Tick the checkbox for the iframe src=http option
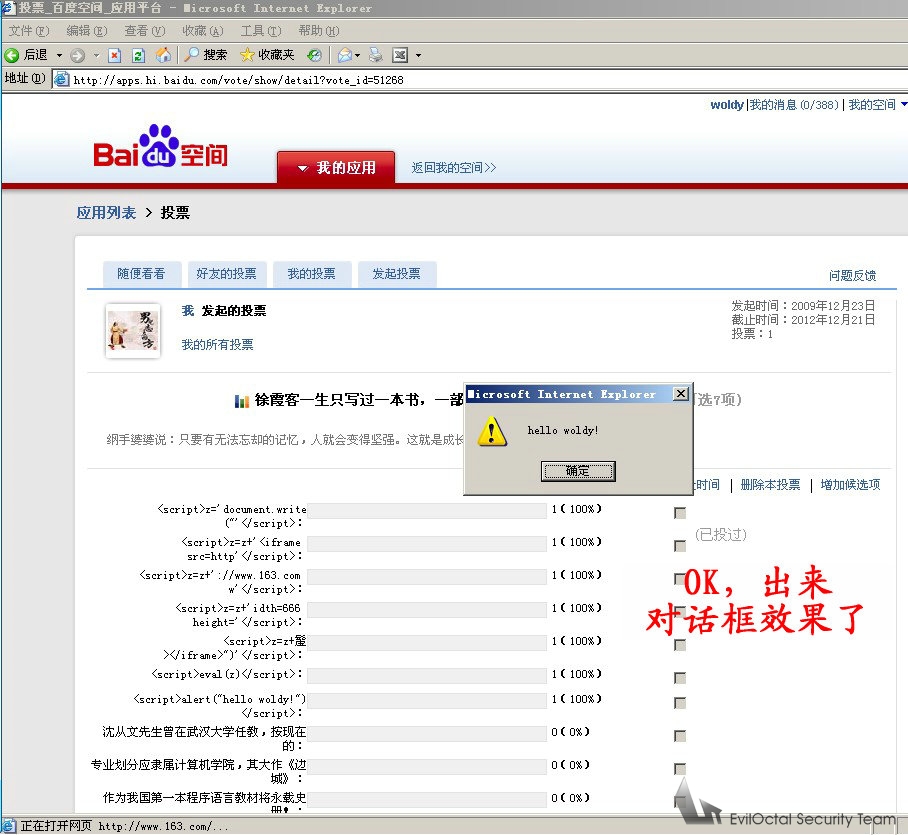This screenshot has width=908, height=835. [680, 546]
